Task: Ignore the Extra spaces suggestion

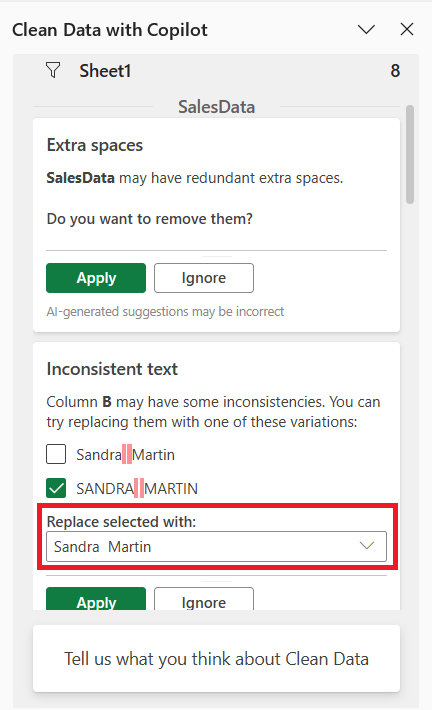Action: (x=204, y=278)
